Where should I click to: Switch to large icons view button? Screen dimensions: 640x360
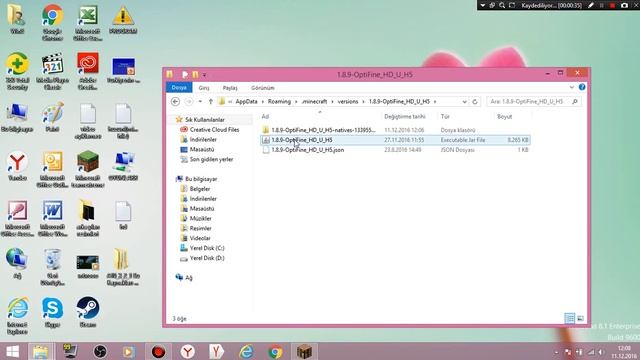(x=580, y=318)
